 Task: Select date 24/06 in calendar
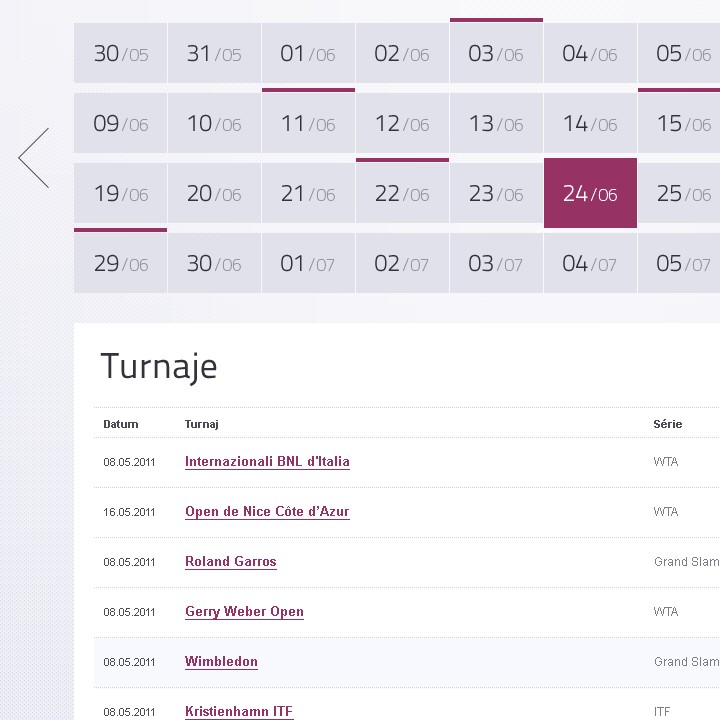pyautogui.click(x=590, y=194)
